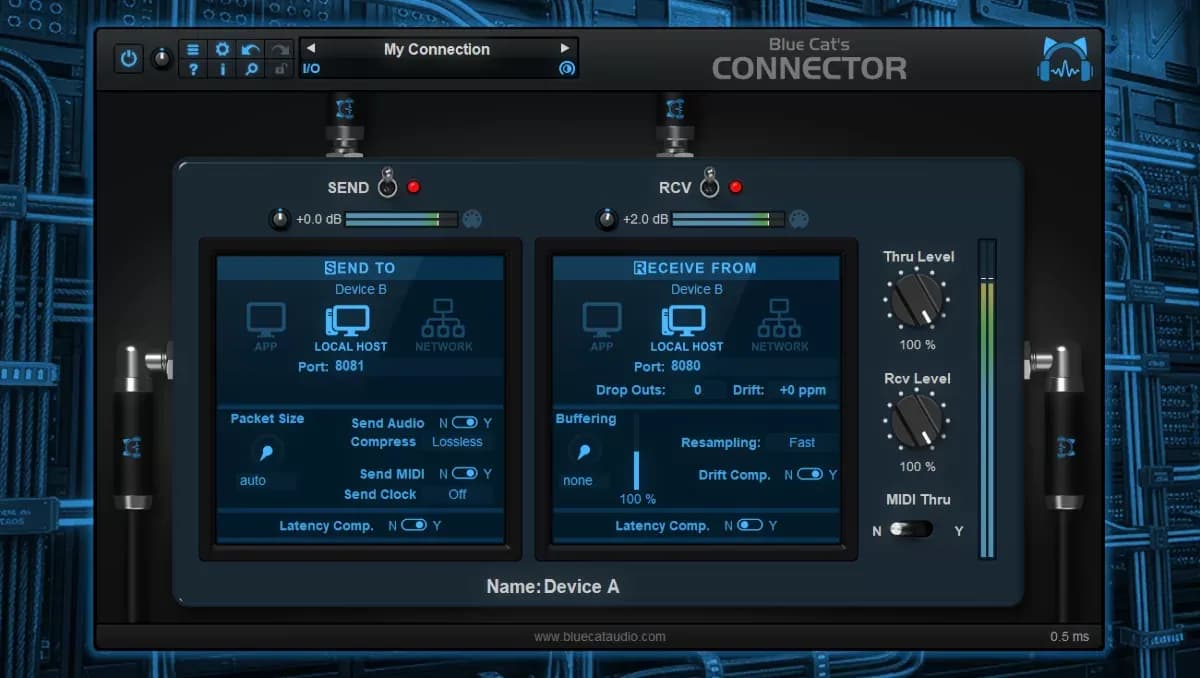Click the undo arrow icon

coord(251,49)
